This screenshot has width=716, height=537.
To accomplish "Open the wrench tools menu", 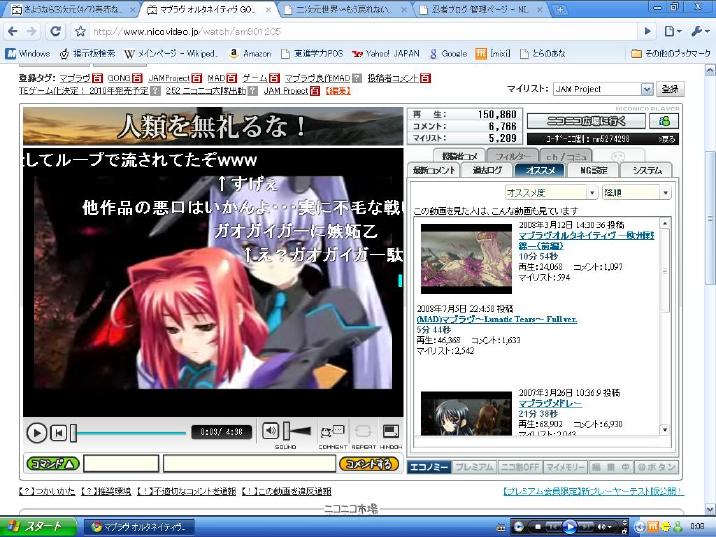I will pyautogui.click(x=699, y=31).
